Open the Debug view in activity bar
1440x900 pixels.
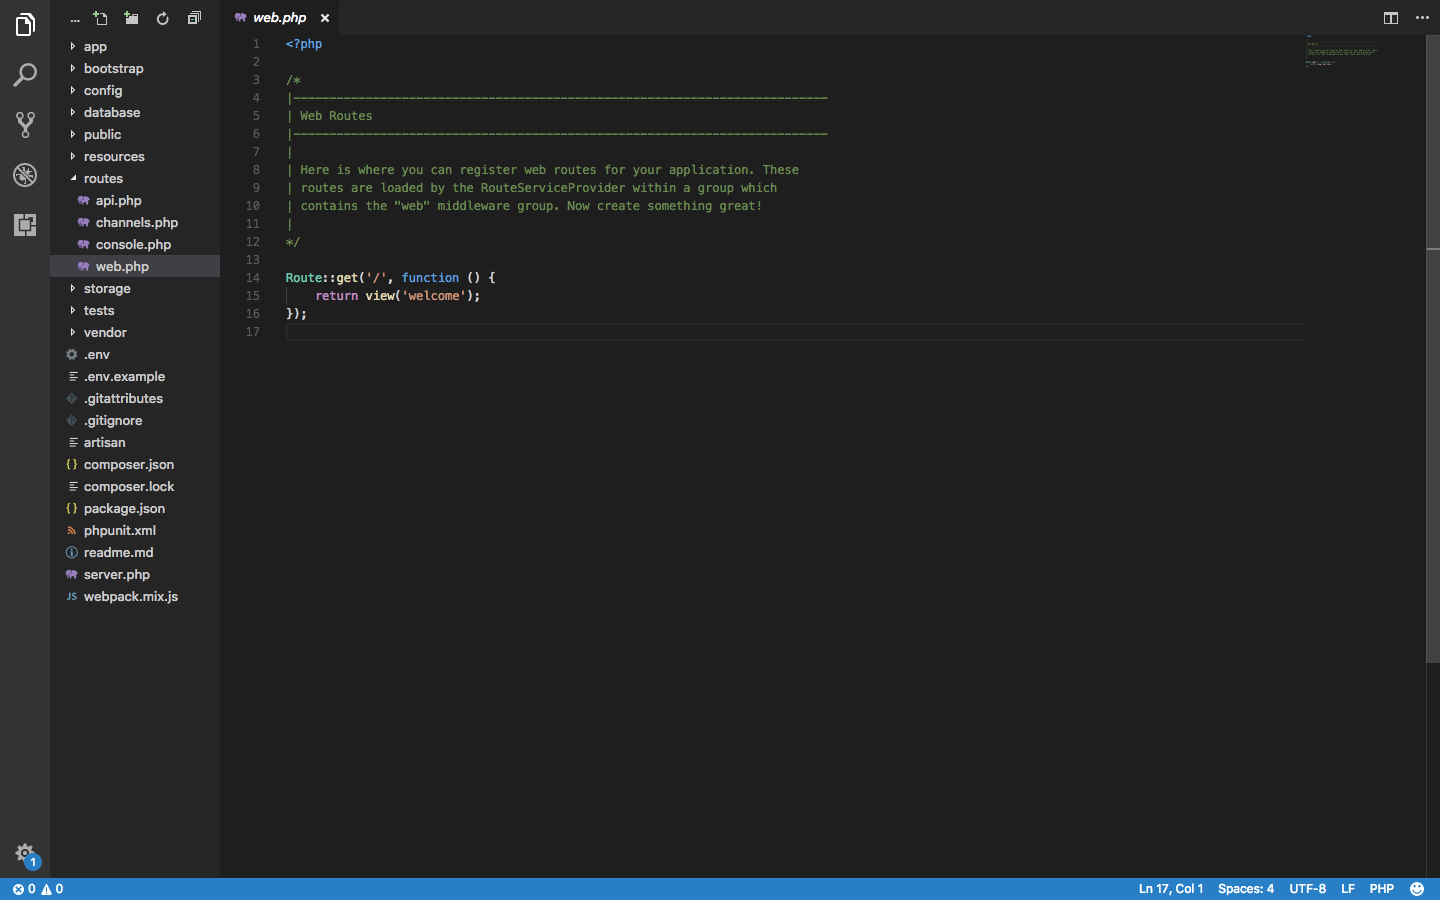point(25,175)
